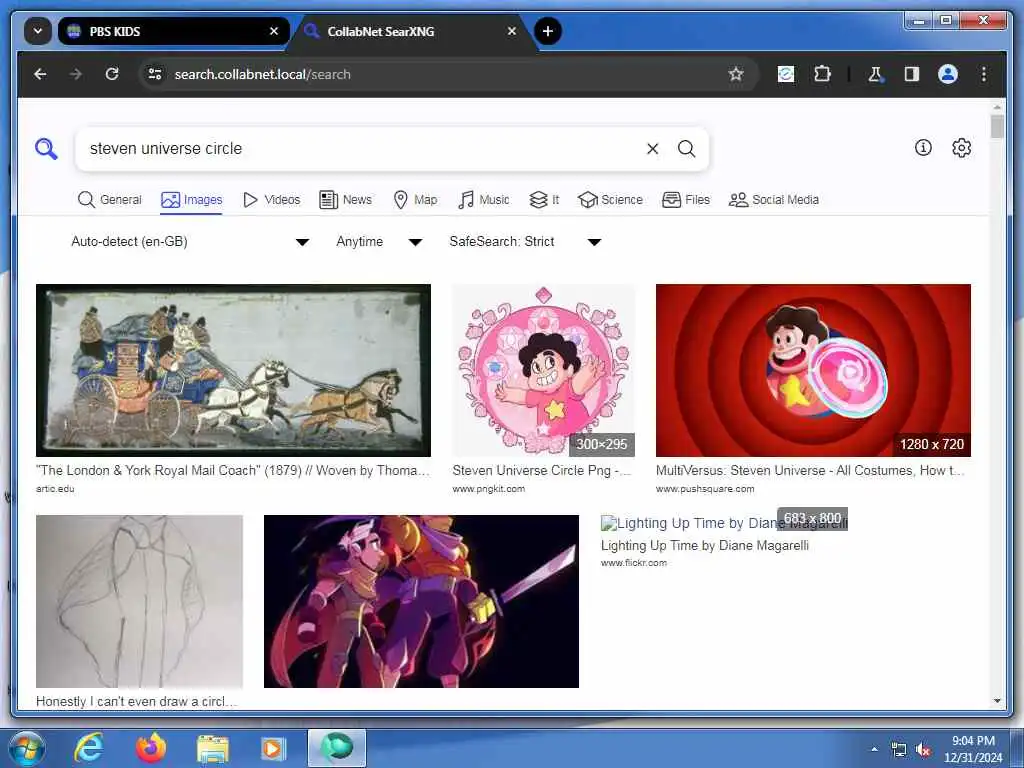1024x768 pixels.
Task: Open the Science category
Action: click(x=611, y=200)
